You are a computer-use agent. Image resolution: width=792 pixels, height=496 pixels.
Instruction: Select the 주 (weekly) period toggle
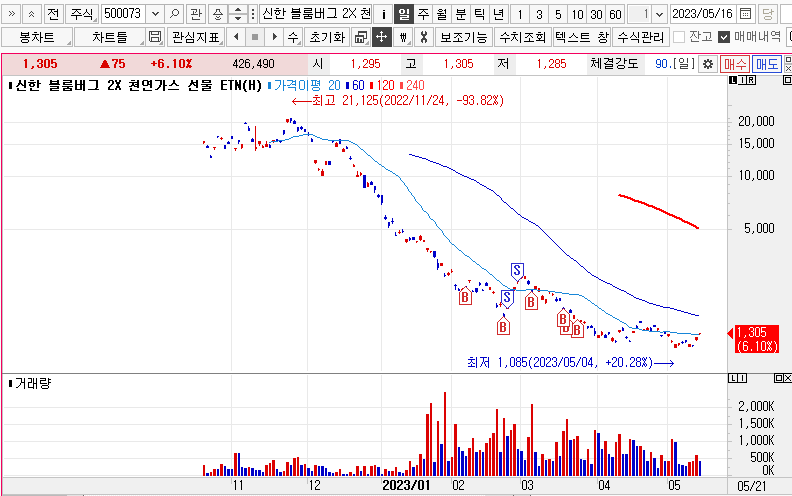pyautogui.click(x=423, y=14)
